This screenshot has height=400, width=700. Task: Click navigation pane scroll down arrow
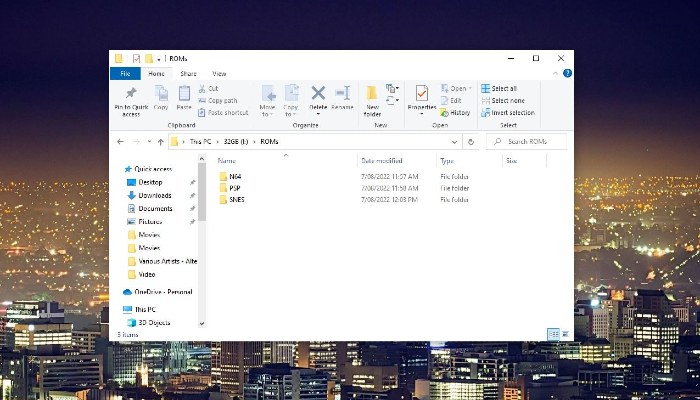click(x=202, y=324)
